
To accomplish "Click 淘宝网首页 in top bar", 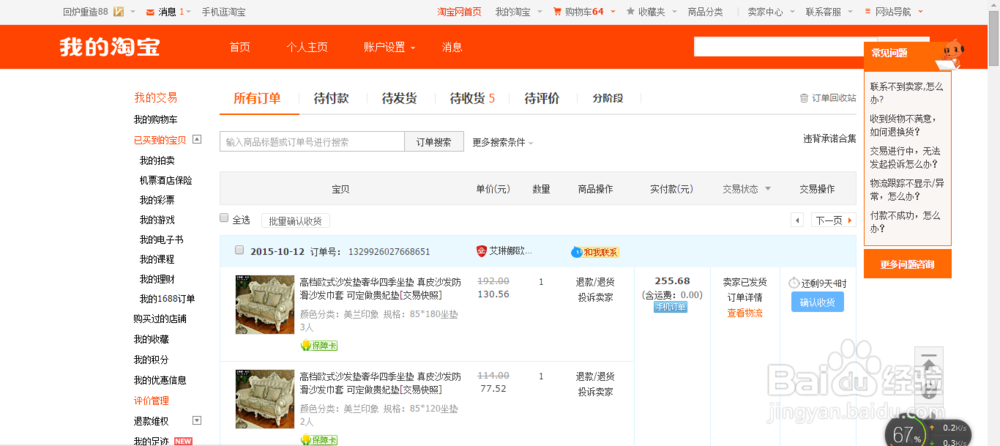I will [459, 11].
